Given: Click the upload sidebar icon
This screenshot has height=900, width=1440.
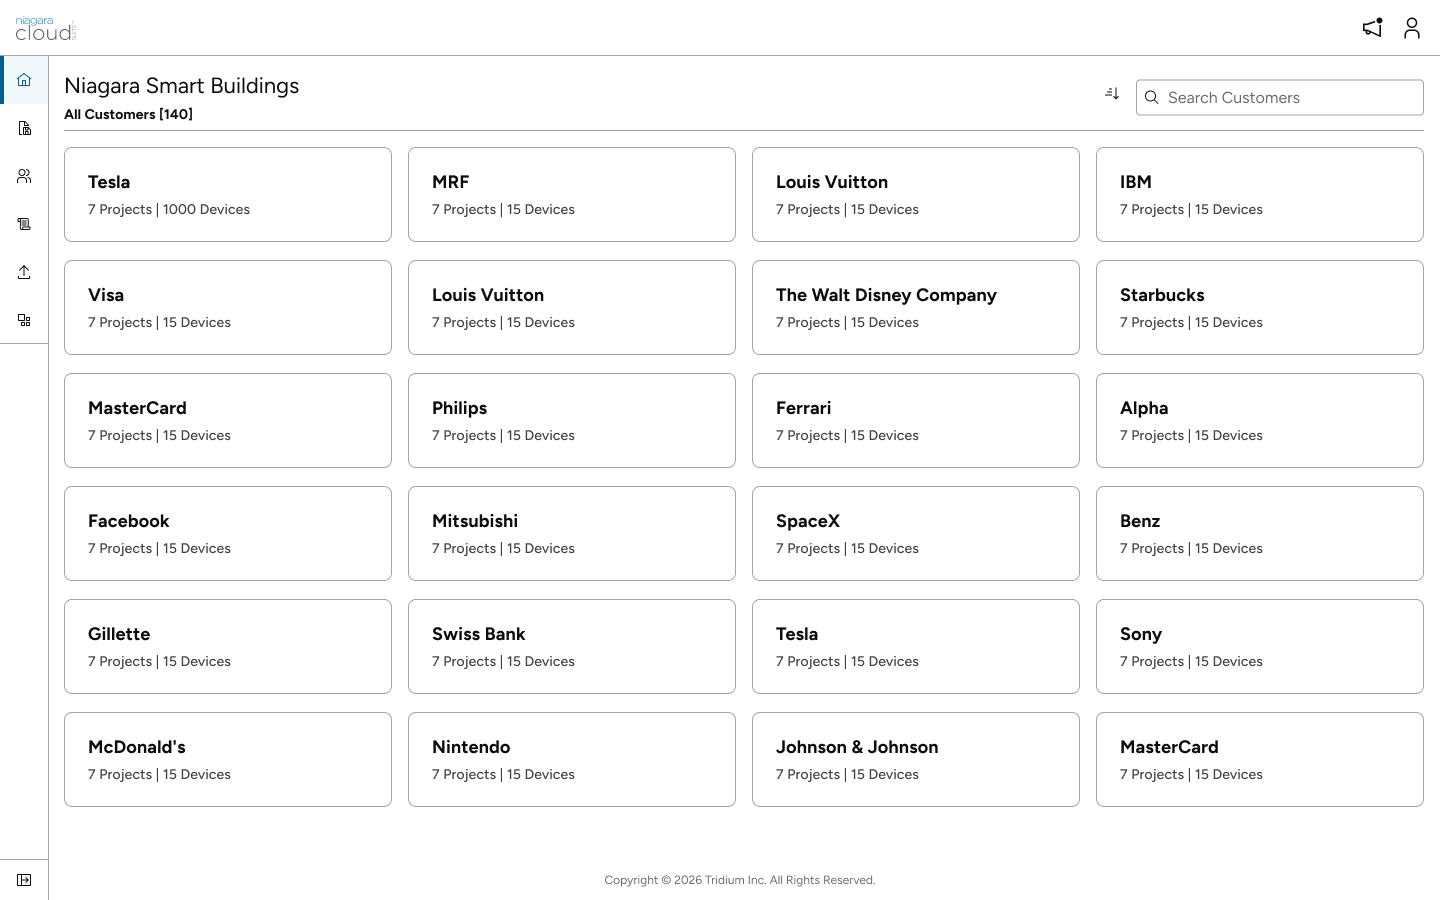Looking at the screenshot, I should [24, 272].
